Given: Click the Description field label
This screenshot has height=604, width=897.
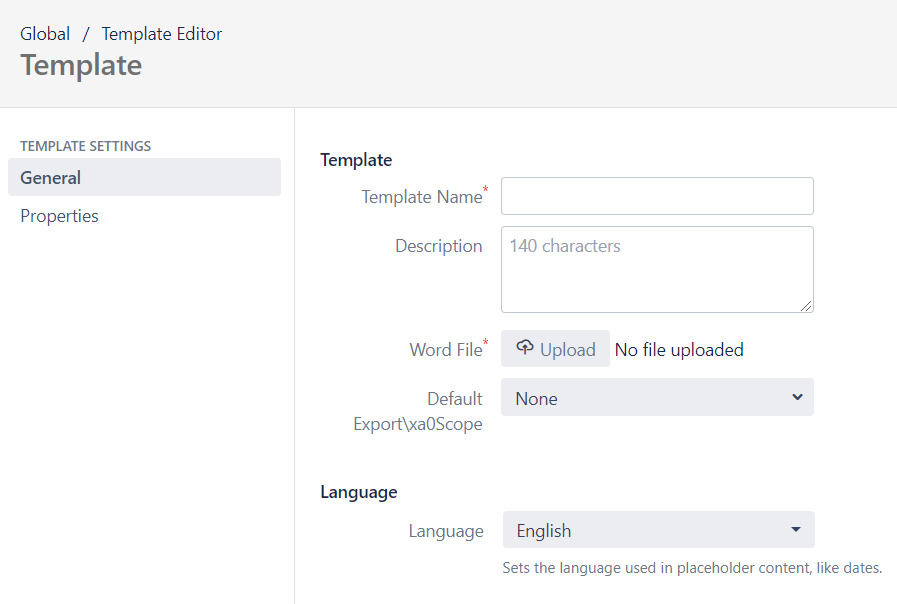Looking at the screenshot, I should tap(438, 246).
